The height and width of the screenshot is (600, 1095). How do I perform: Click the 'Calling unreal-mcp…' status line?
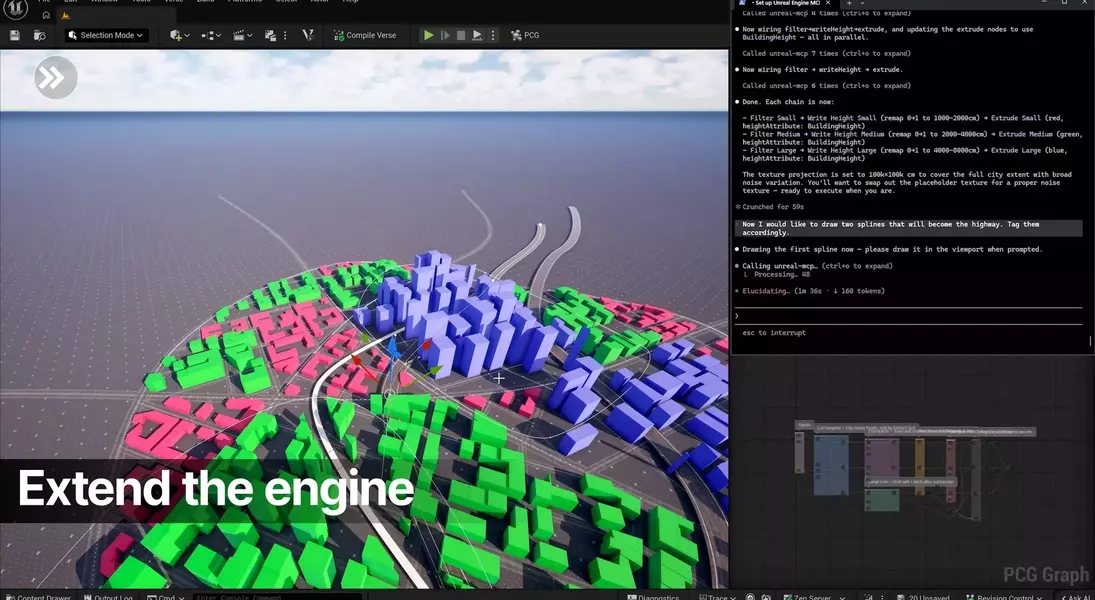(x=816, y=265)
